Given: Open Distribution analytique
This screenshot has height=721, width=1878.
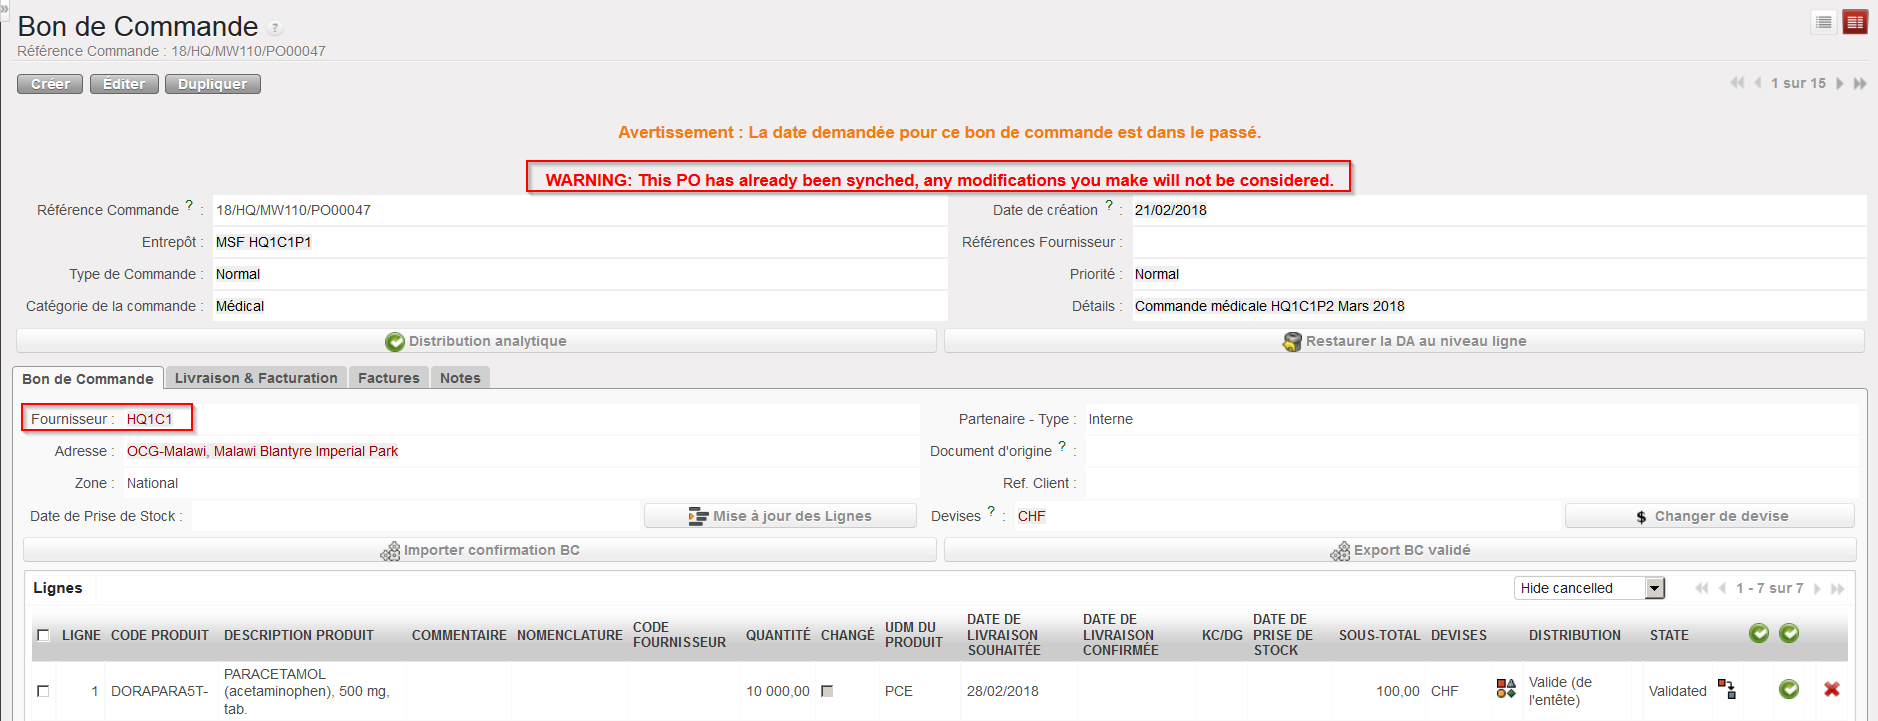Looking at the screenshot, I should [476, 341].
